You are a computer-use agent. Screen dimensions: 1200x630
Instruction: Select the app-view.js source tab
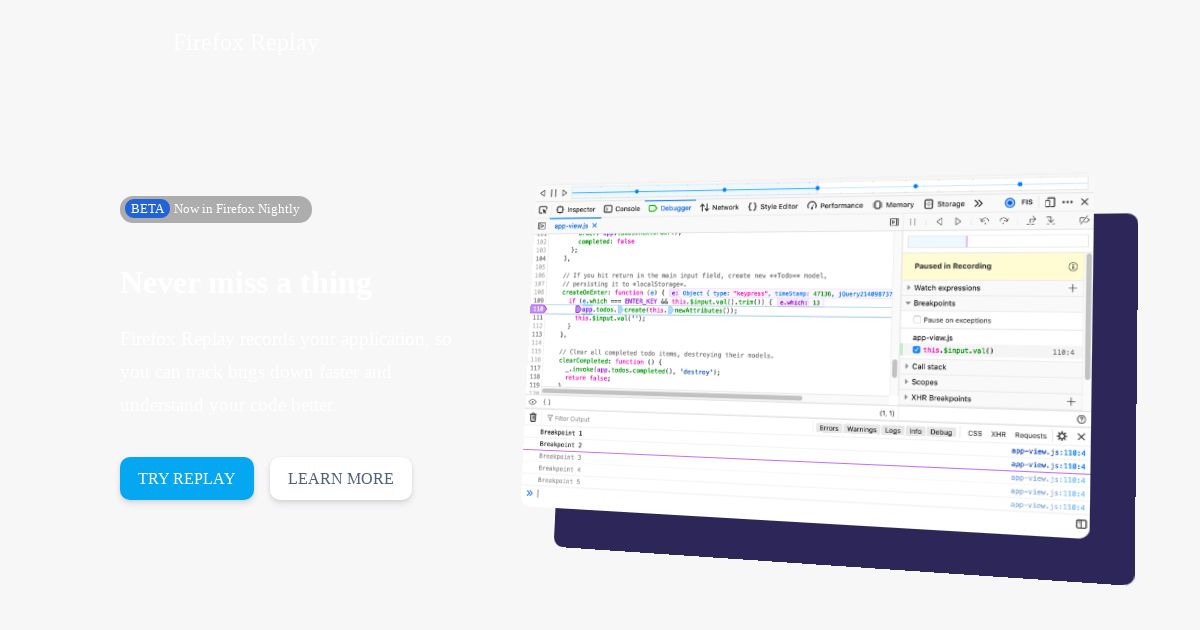pos(576,226)
